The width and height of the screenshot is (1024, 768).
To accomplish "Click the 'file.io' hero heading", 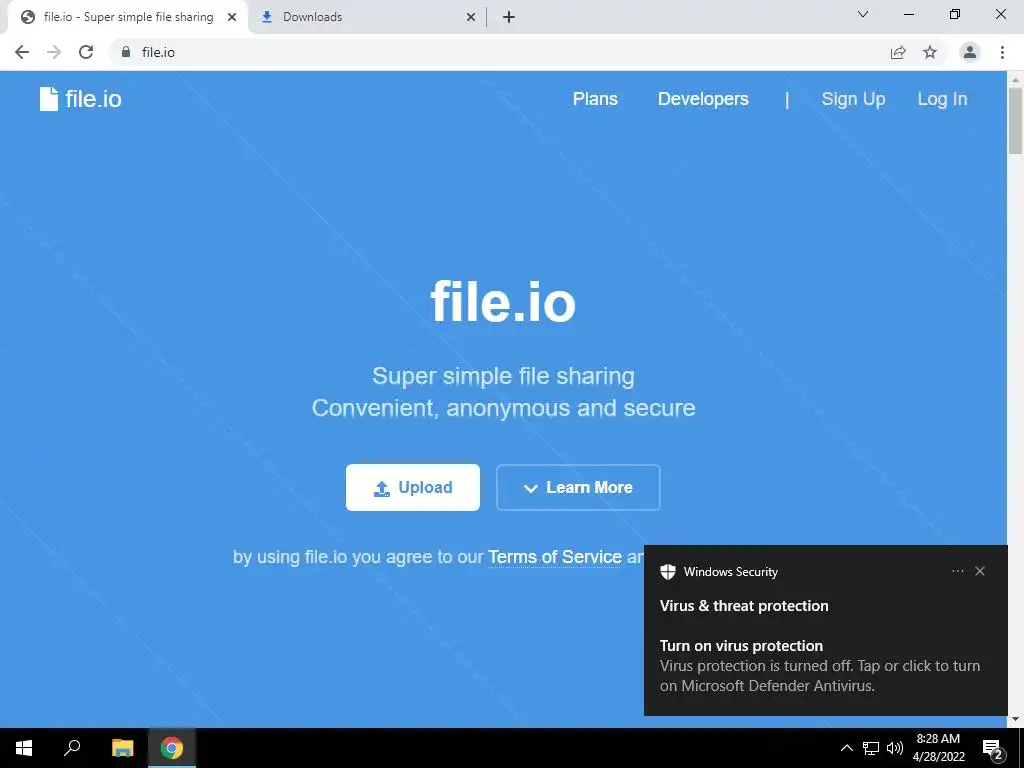I will point(503,302).
